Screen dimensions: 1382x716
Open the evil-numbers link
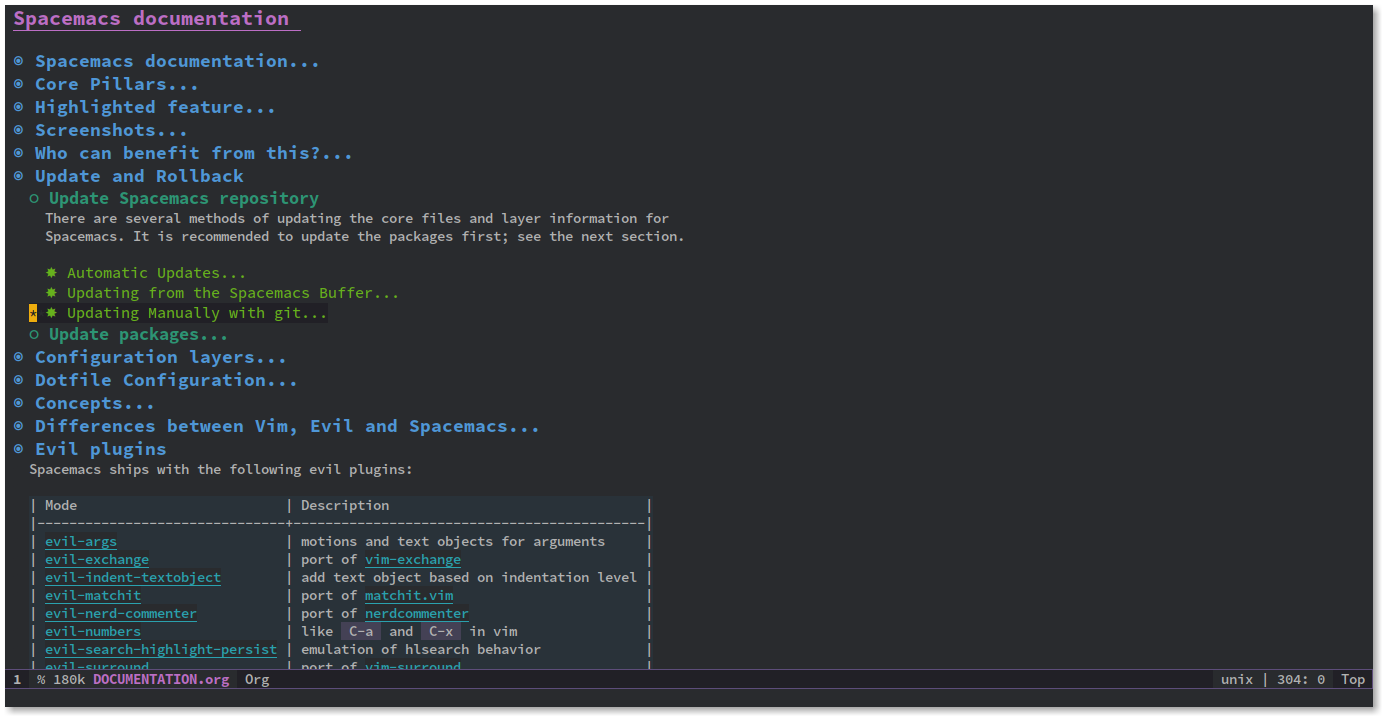(x=93, y=632)
